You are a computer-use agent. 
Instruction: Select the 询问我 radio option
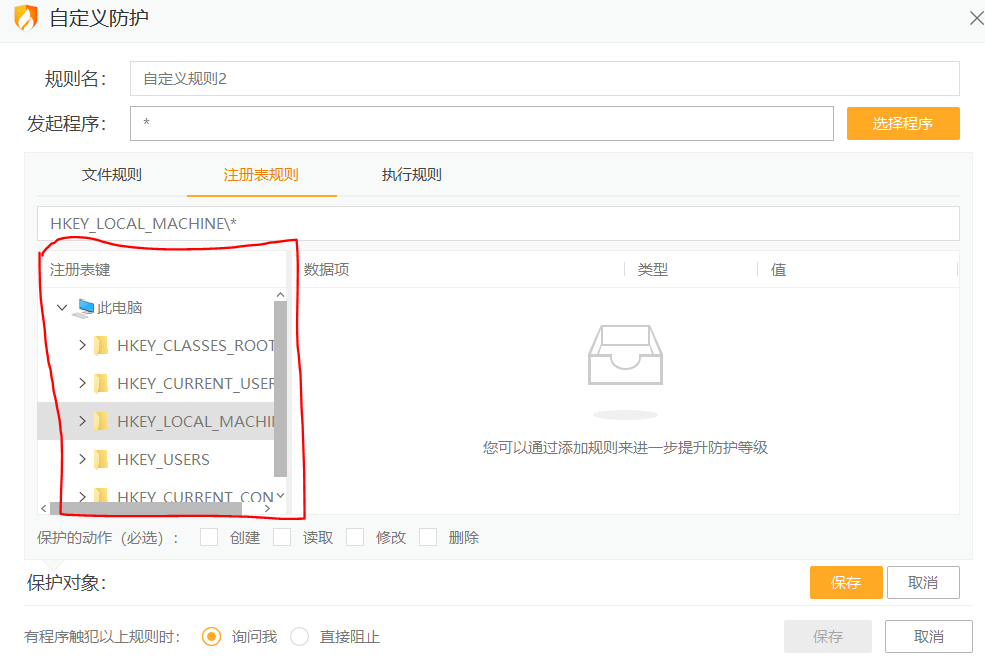pos(212,636)
